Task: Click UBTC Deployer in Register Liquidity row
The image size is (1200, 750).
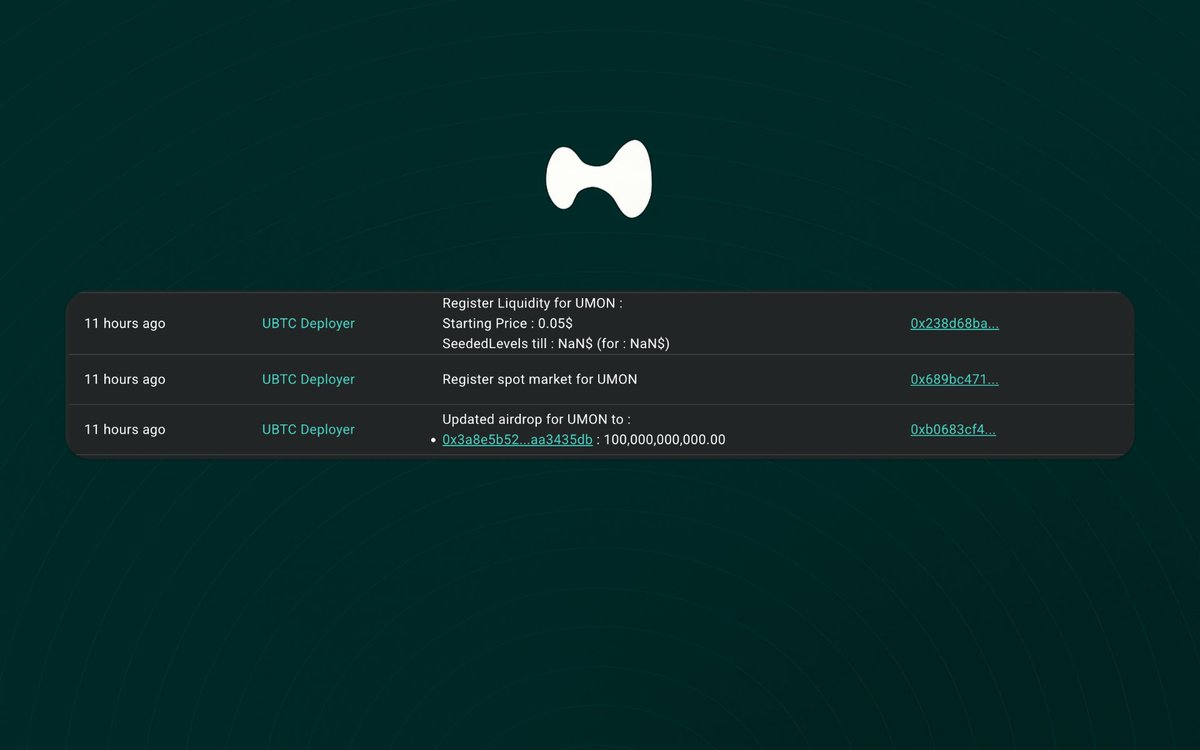Action: click(308, 323)
